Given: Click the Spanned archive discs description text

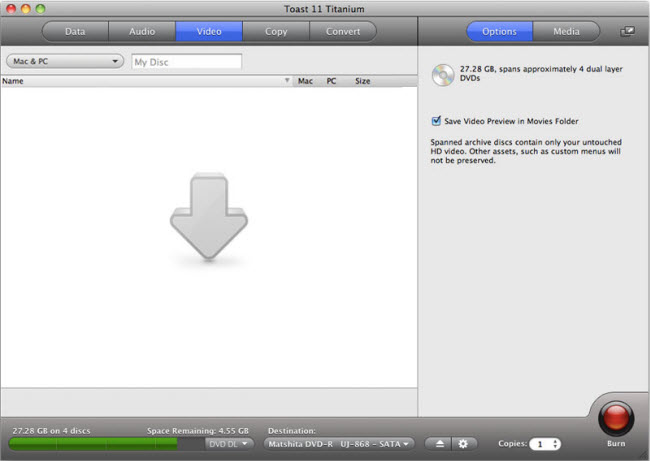Looking at the screenshot, I should tap(526, 151).
